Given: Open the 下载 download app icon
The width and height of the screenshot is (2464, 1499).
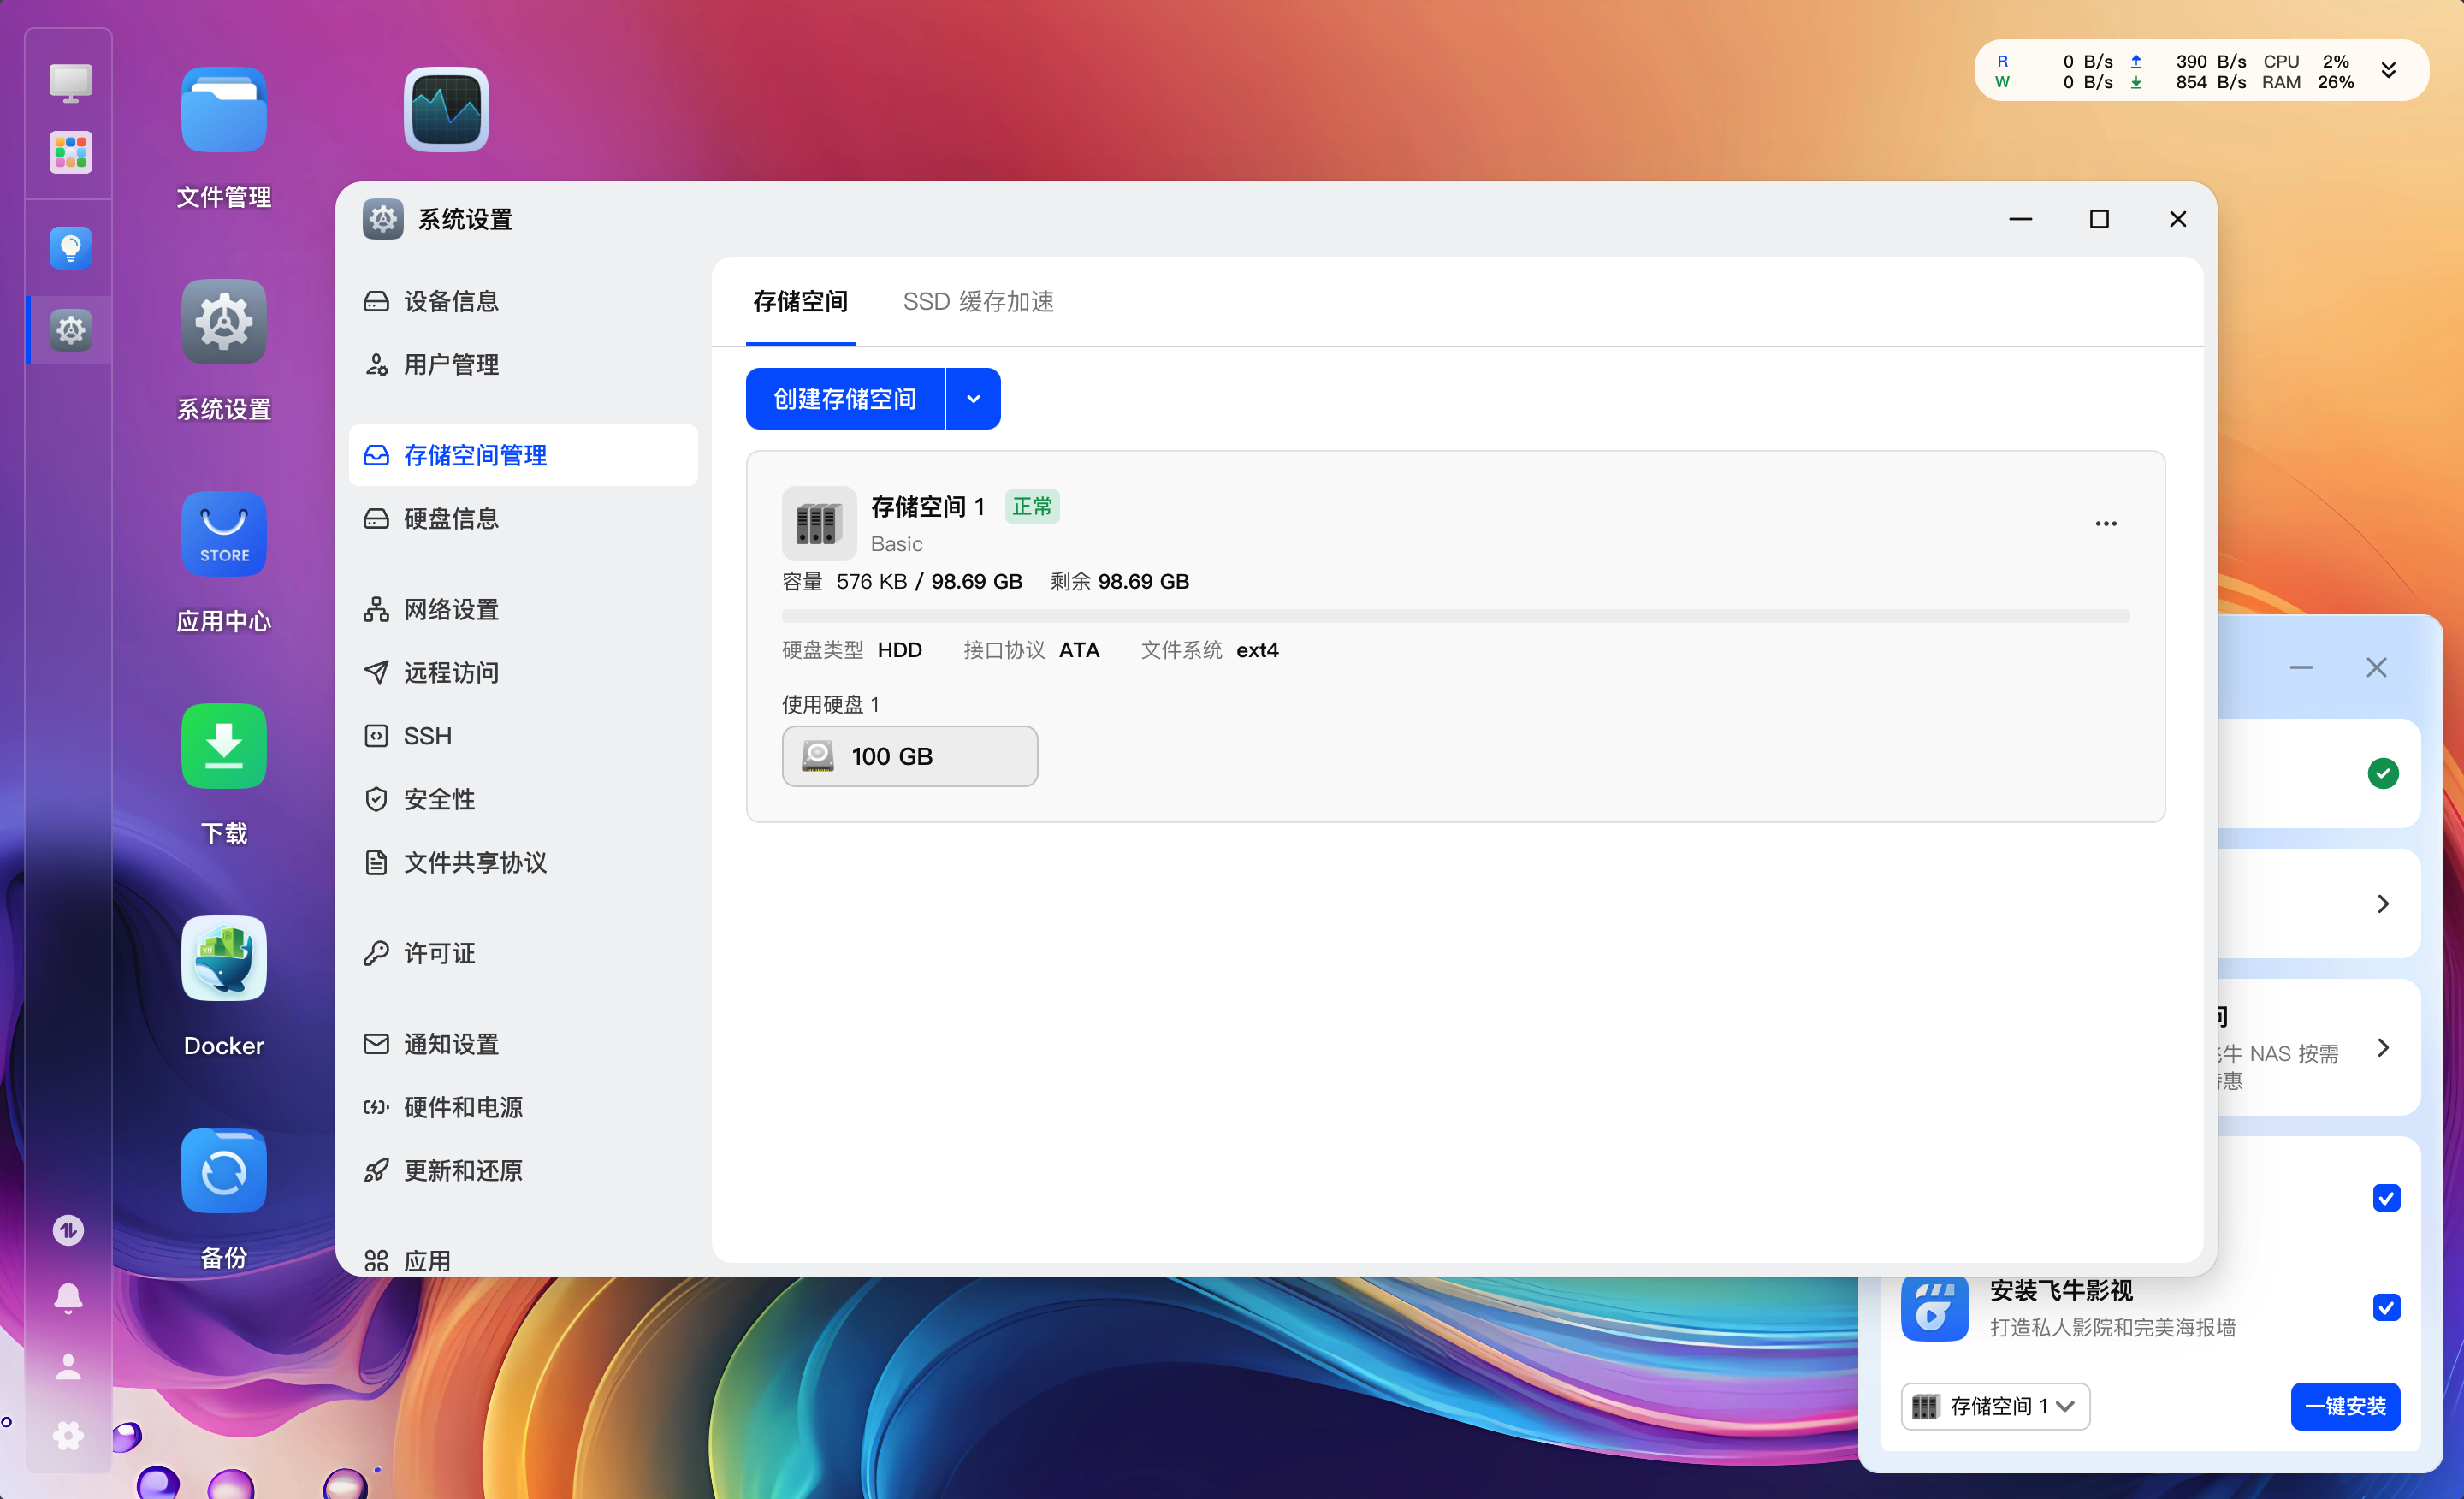Looking at the screenshot, I should pyautogui.click(x=223, y=746).
